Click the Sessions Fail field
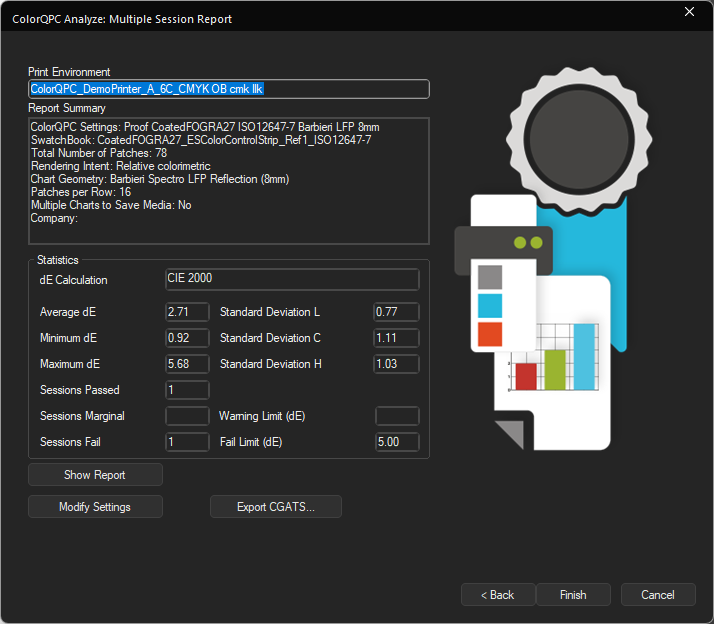Viewport: 714px width, 624px height. [x=187, y=442]
